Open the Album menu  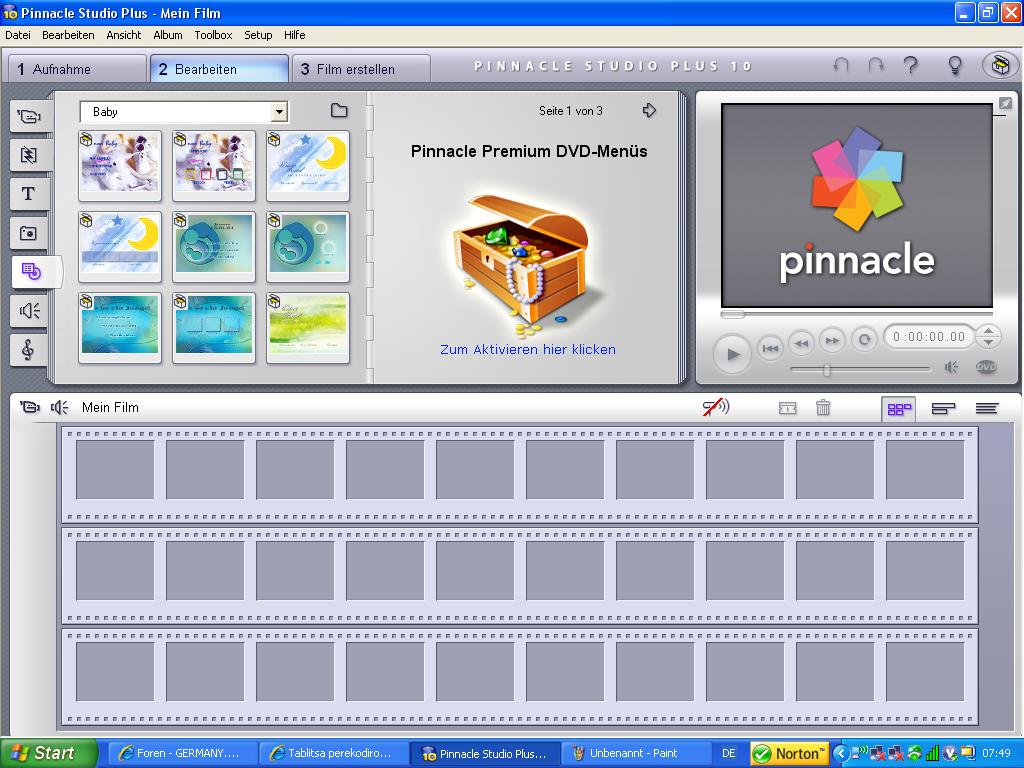[x=168, y=35]
